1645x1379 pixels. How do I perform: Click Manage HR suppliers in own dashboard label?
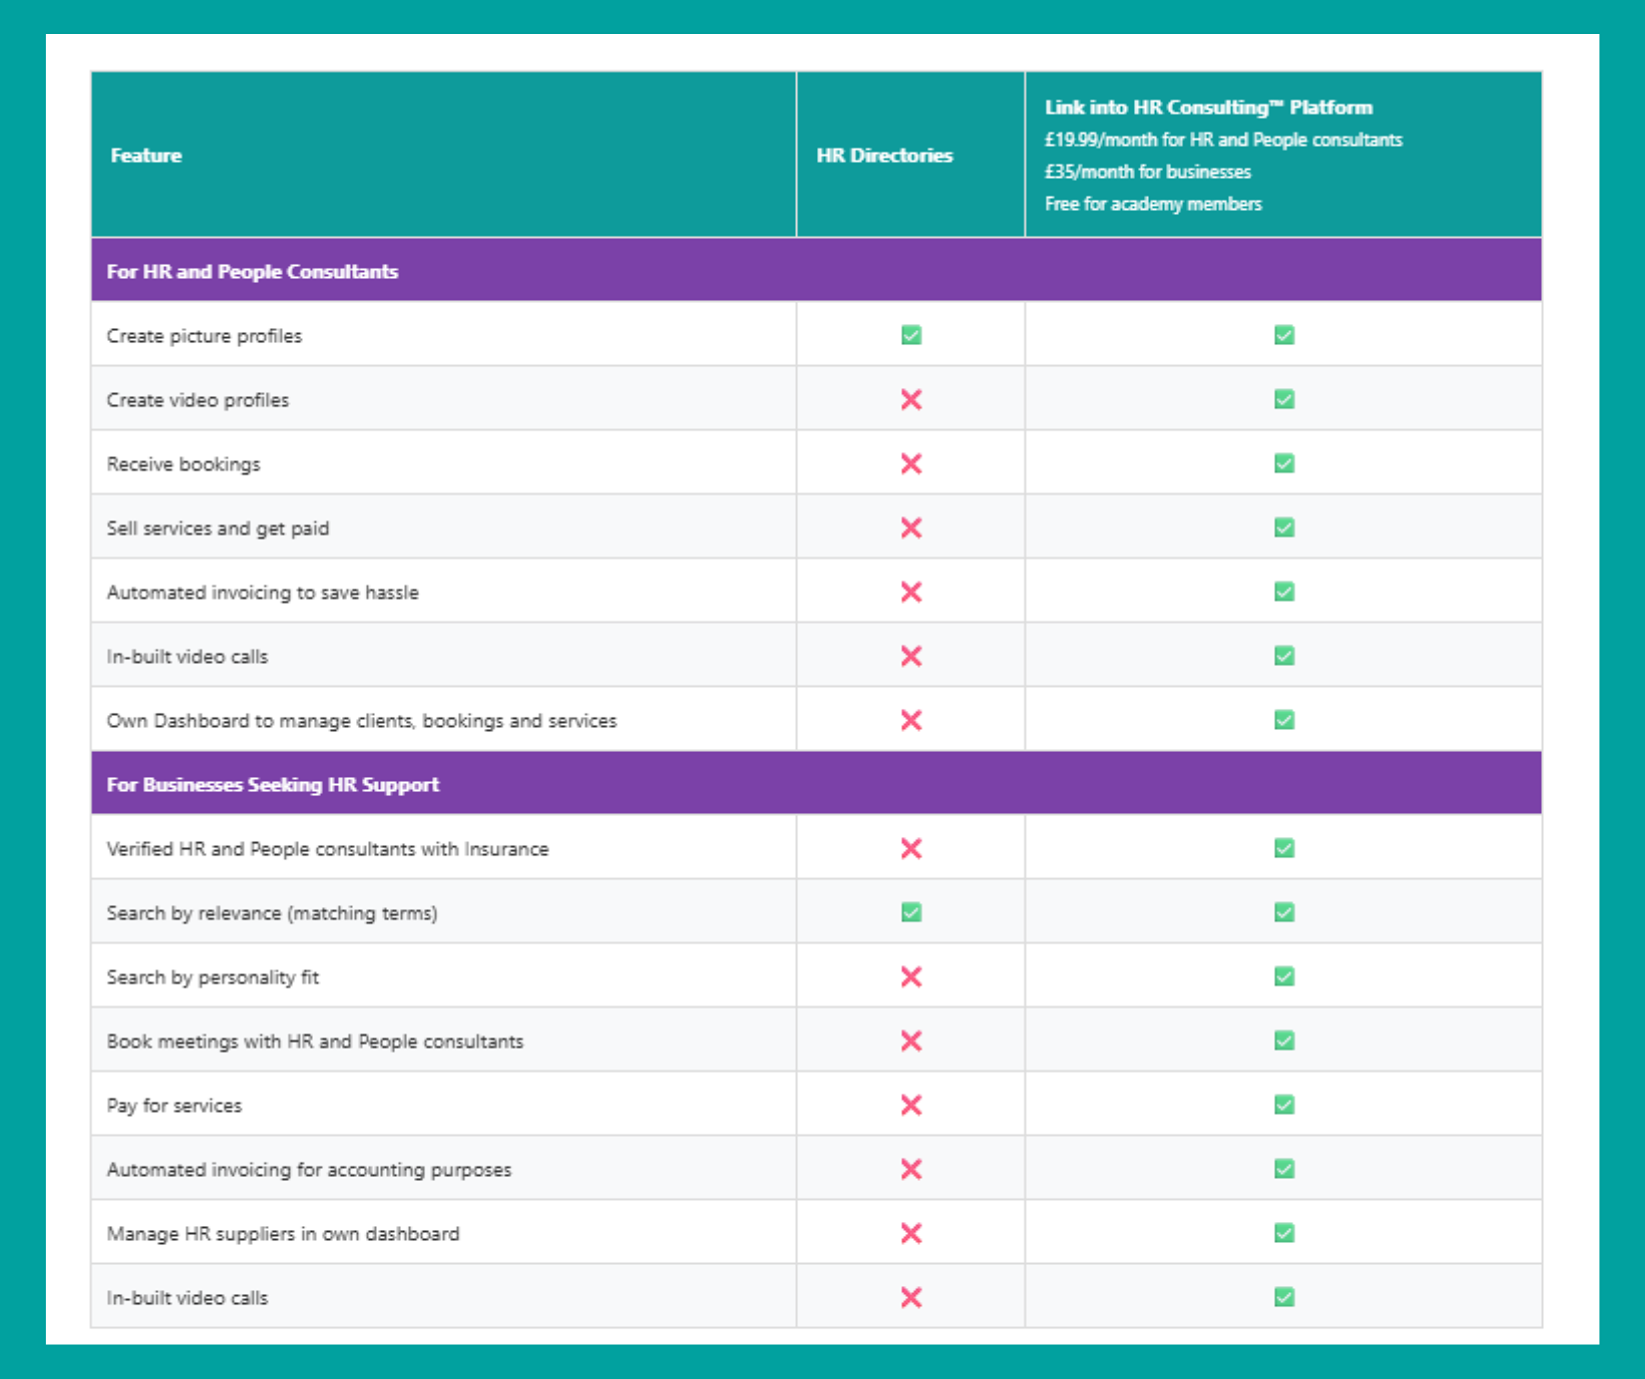point(283,1233)
